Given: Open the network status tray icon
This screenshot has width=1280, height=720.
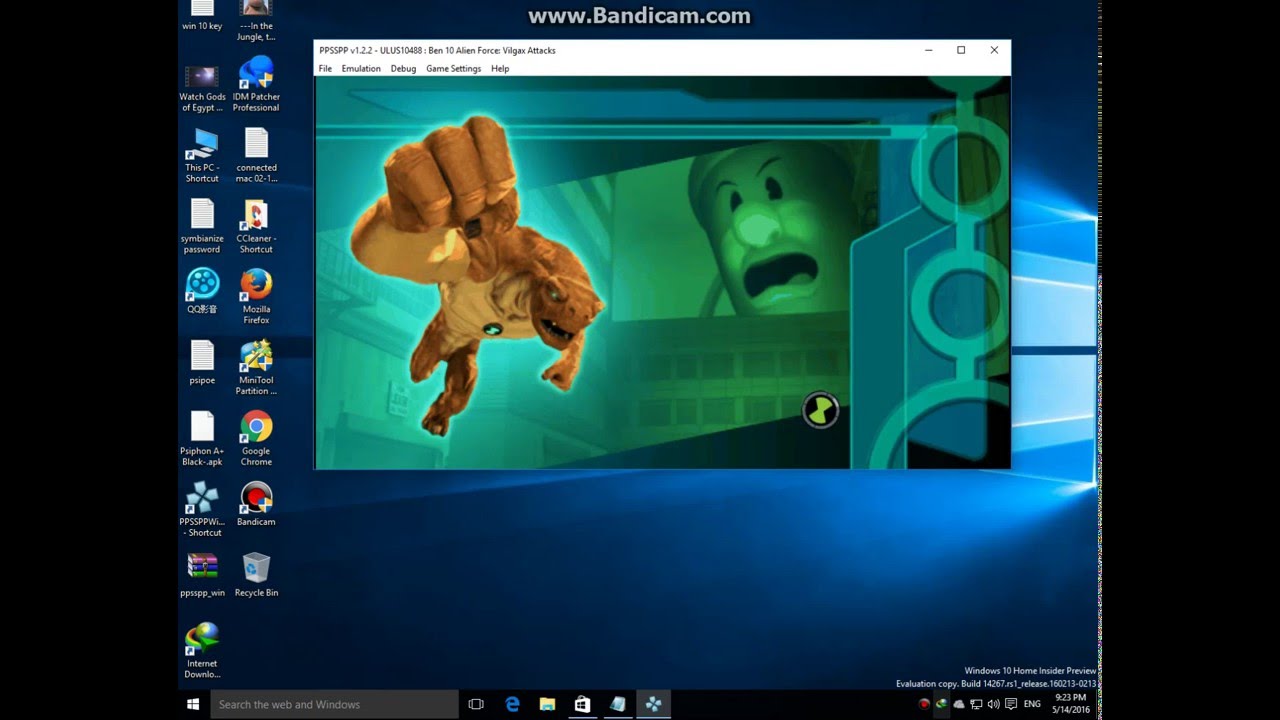Looking at the screenshot, I should [x=976, y=704].
